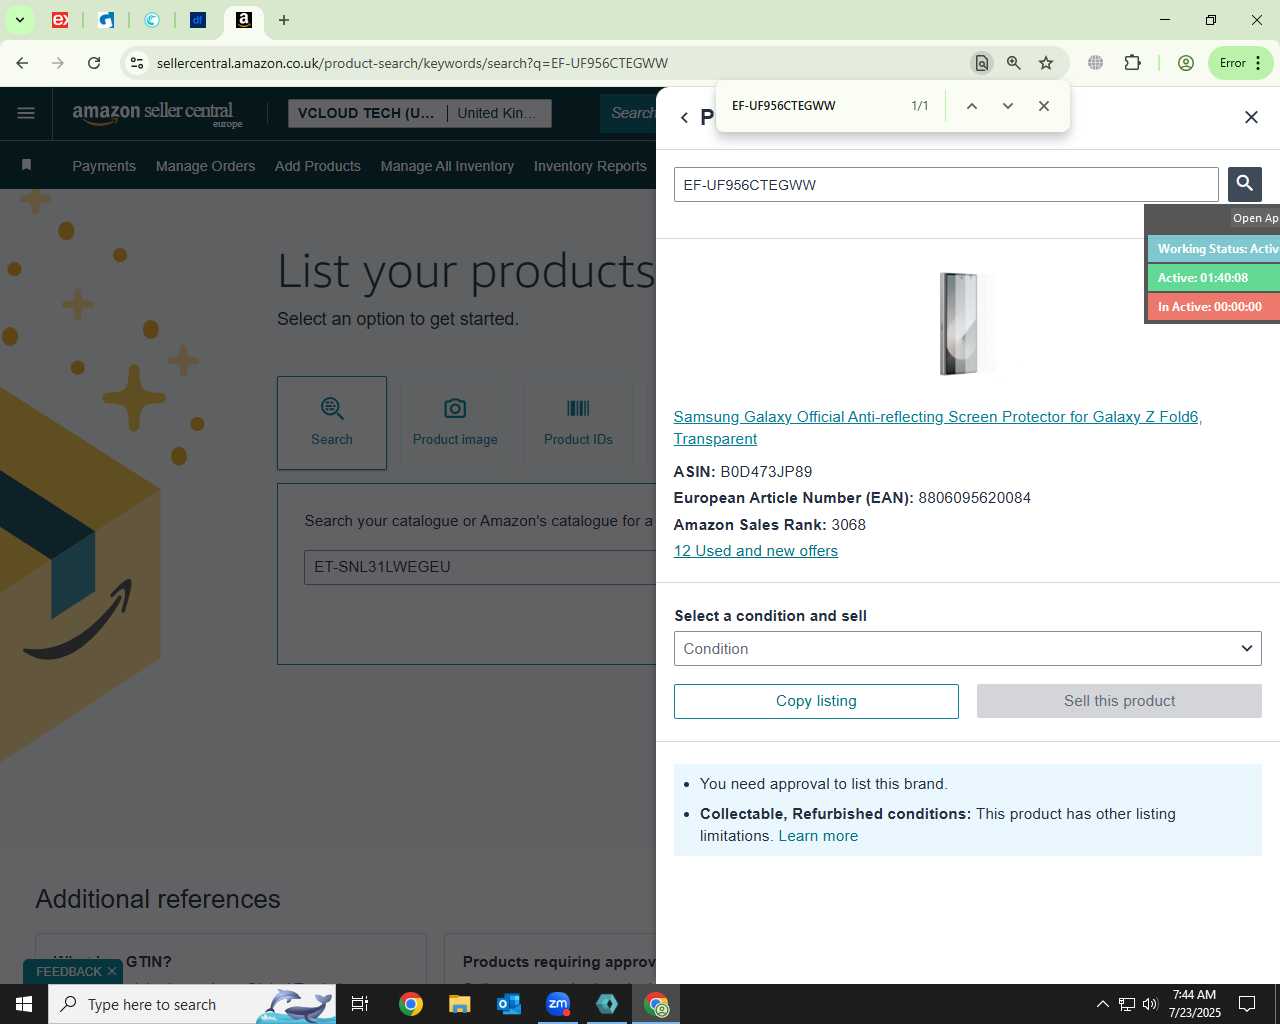Open the VCLOUD TECH account switcher

[419, 113]
